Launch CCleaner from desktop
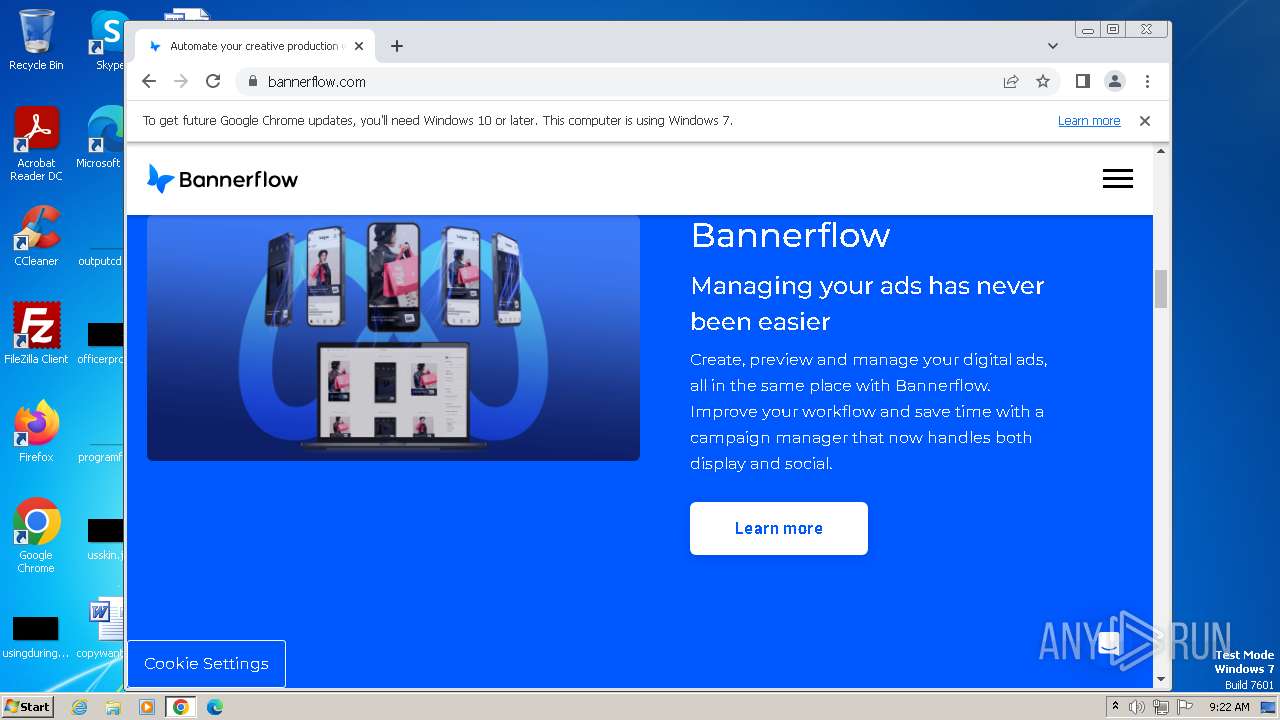The width and height of the screenshot is (1280, 720). point(36,236)
